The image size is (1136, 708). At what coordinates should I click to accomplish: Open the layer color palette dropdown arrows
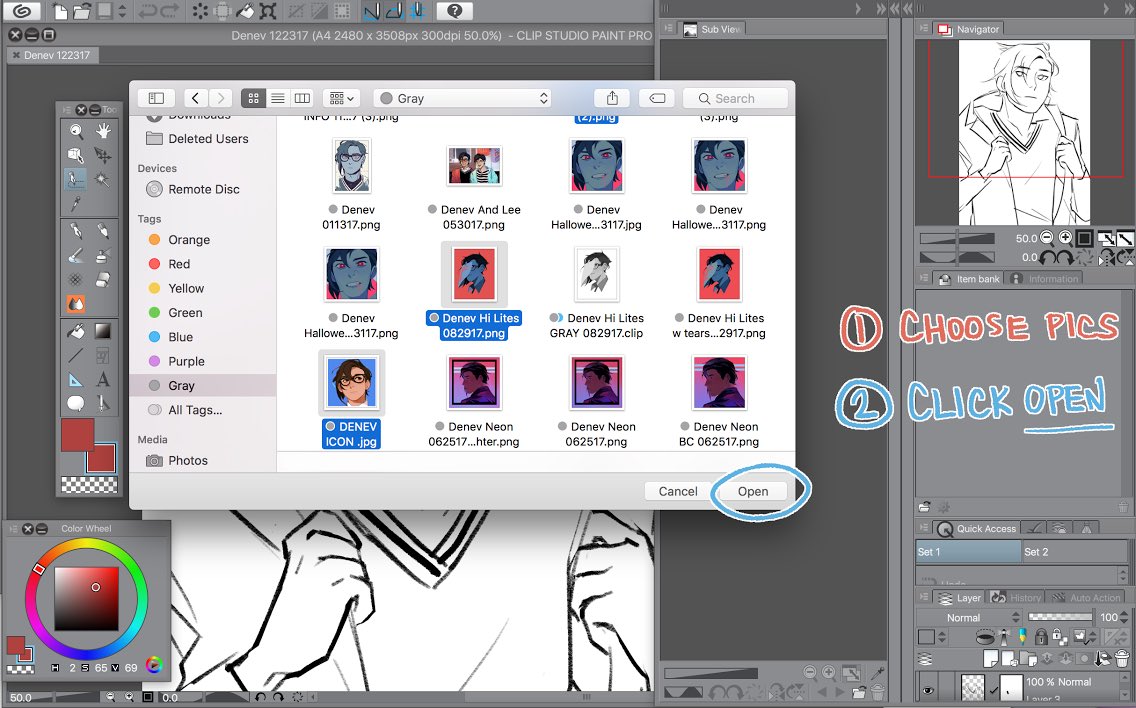coord(942,637)
